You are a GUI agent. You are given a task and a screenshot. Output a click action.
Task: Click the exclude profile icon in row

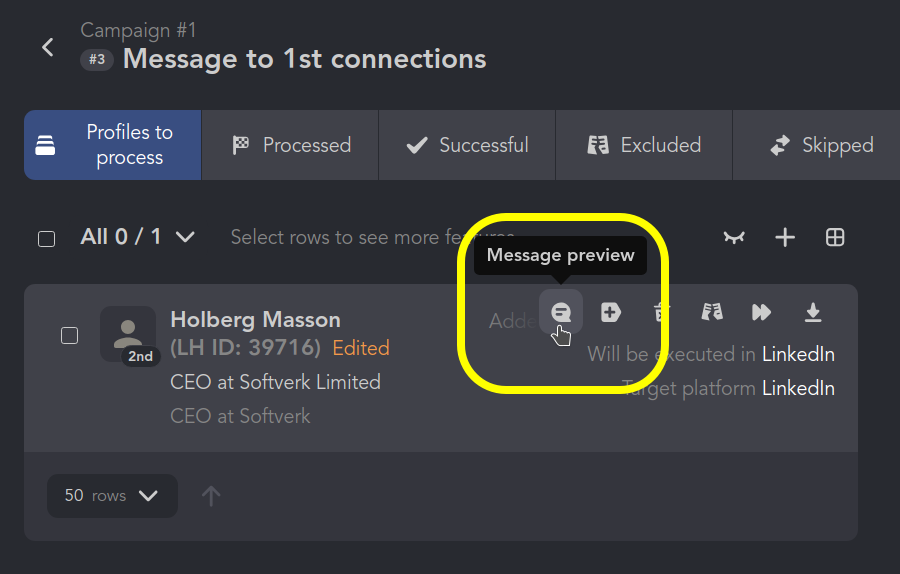click(712, 312)
